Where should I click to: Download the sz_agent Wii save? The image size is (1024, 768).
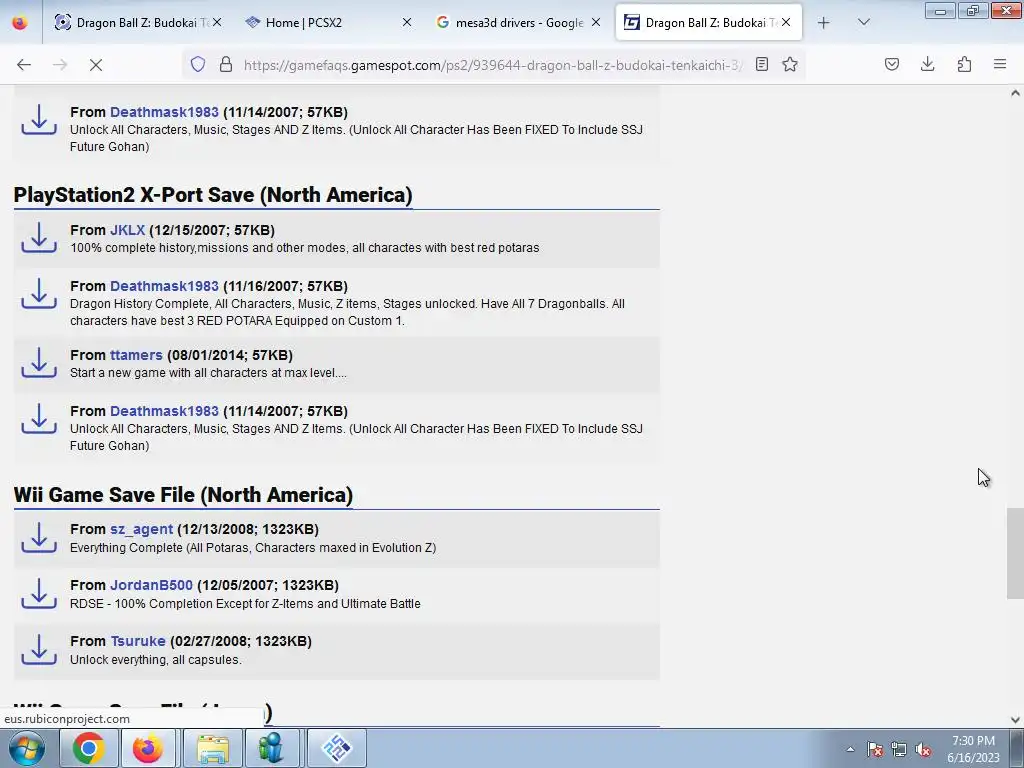click(x=39, y=537)
